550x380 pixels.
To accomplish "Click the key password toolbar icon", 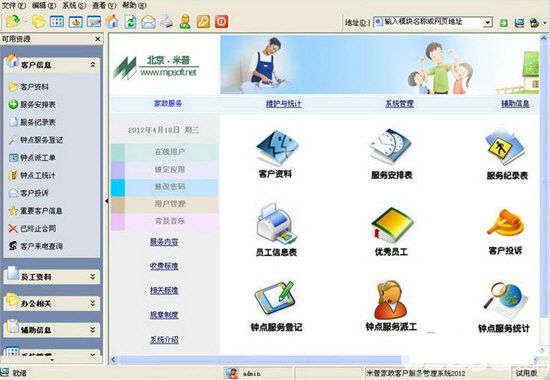I will pyautogui.click(x=203, y=22).
